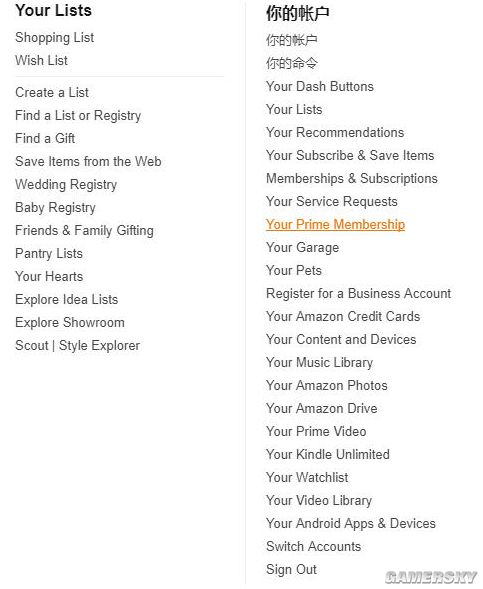Screen dimensions: 483x589
Task: Go to Baby Registry
Action: coord(55,208)
